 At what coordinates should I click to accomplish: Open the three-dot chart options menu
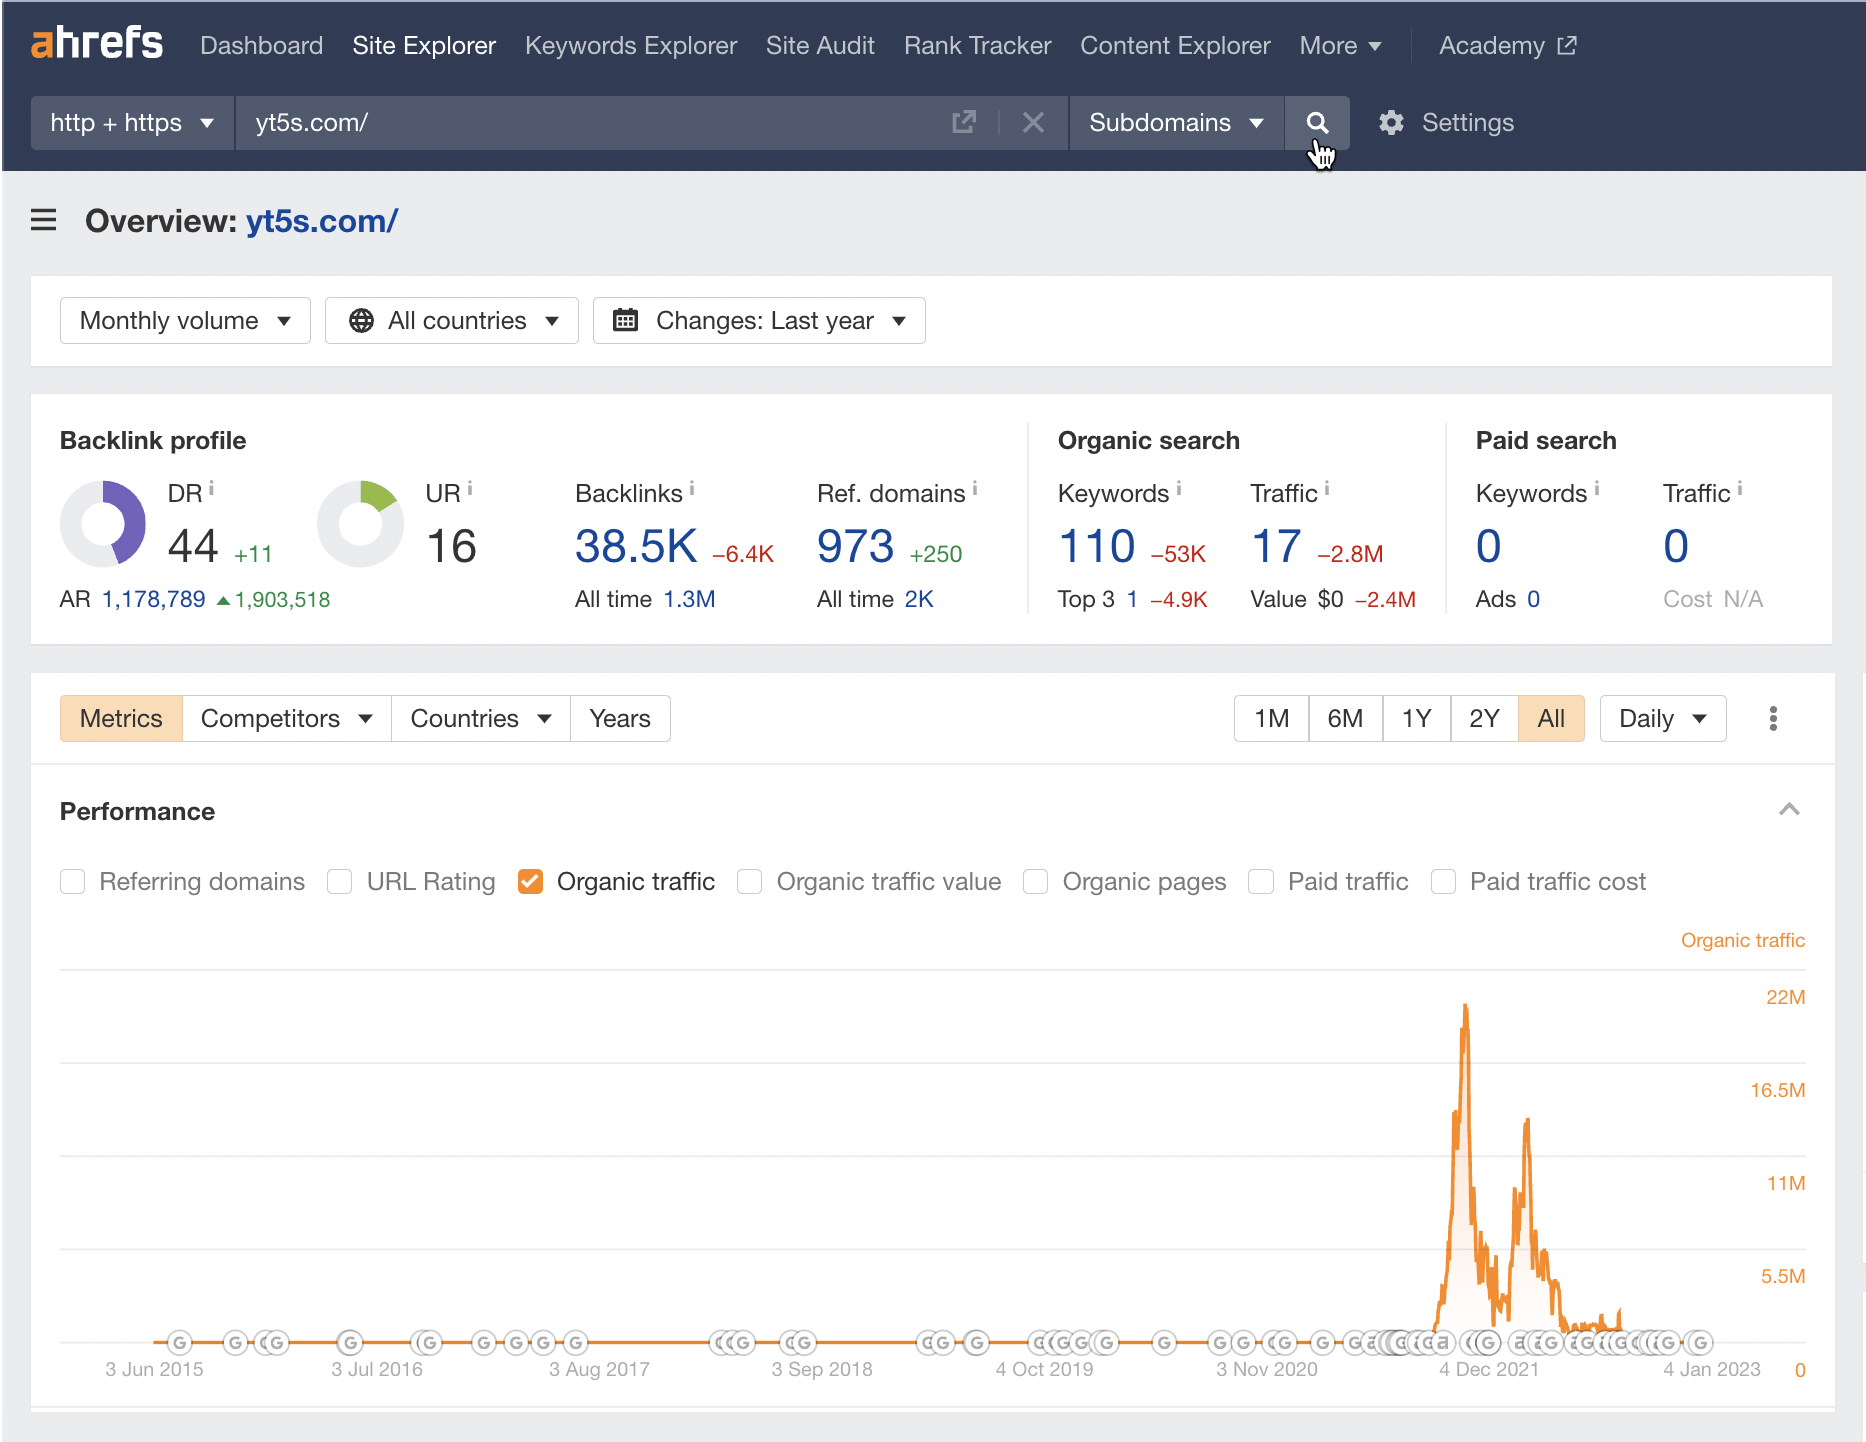click(1773, 718)
